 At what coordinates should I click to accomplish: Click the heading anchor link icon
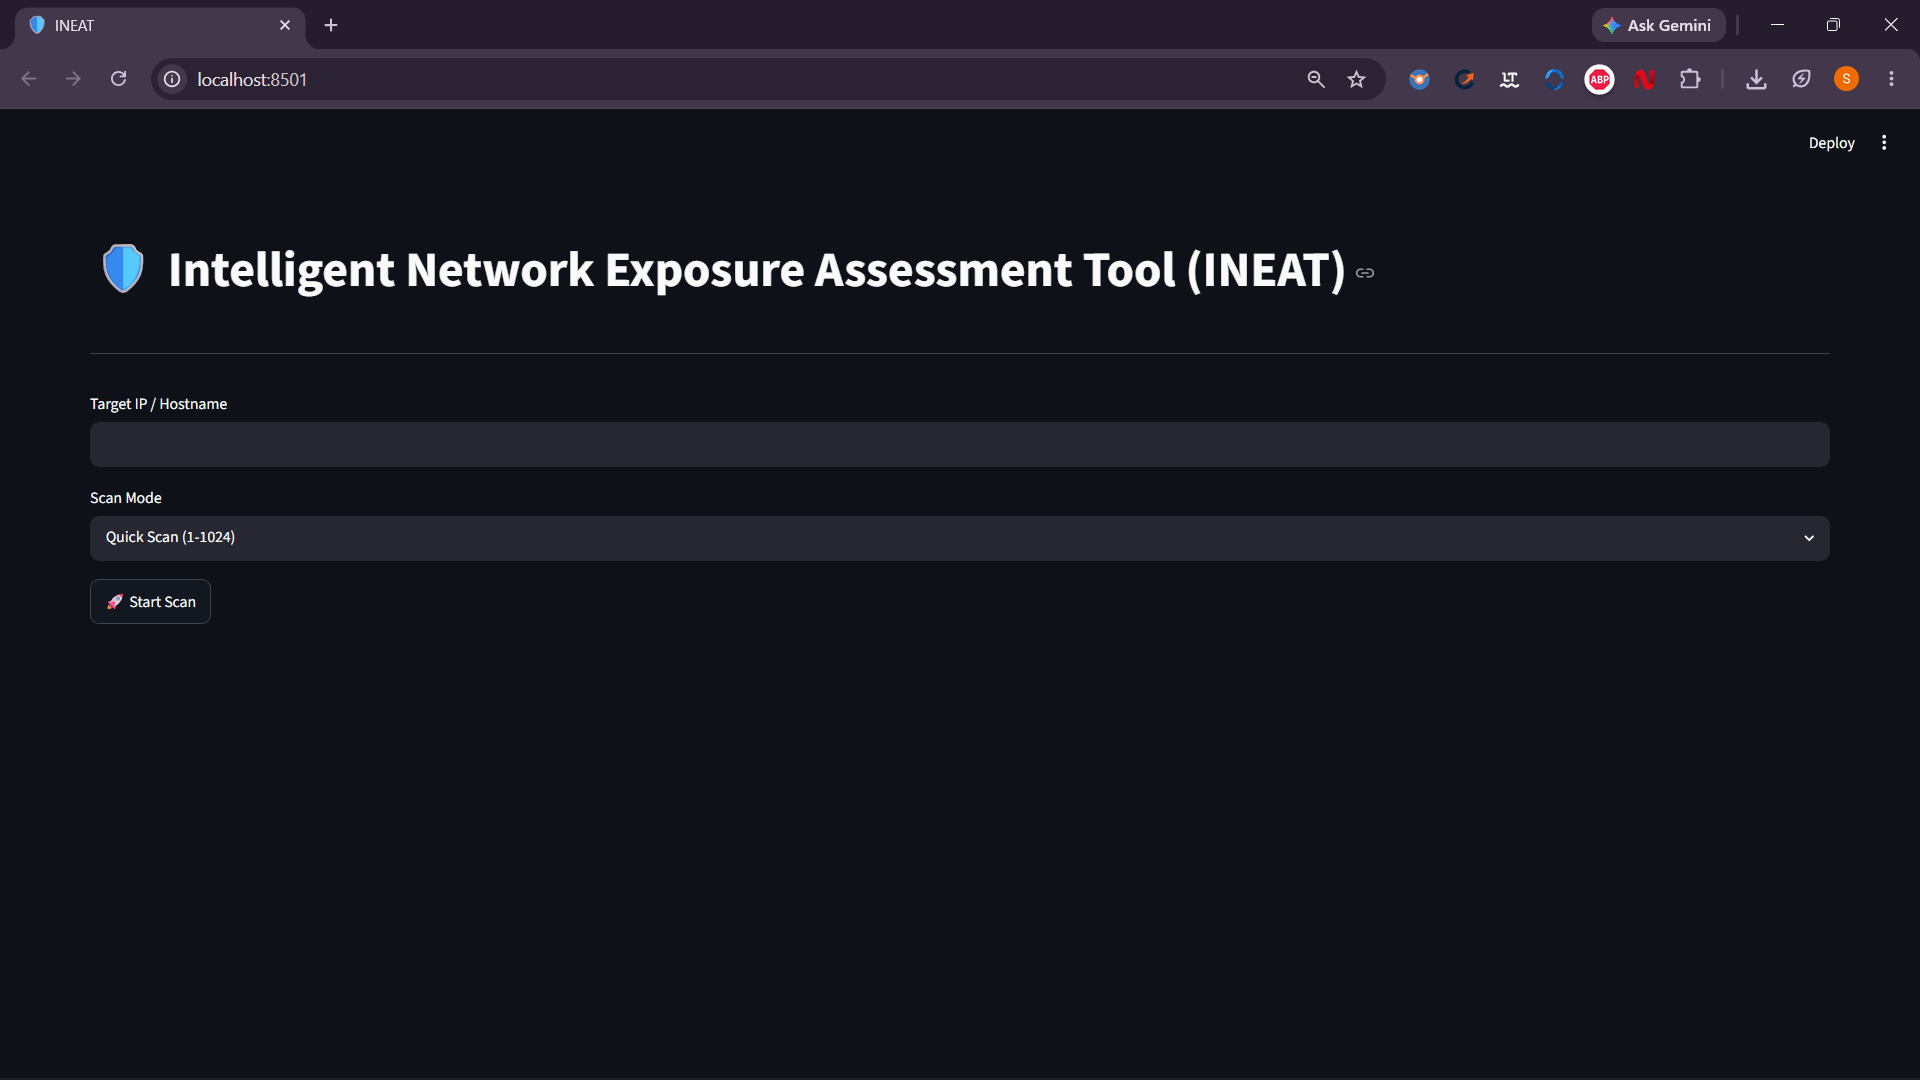click(x=1364, y=272)
